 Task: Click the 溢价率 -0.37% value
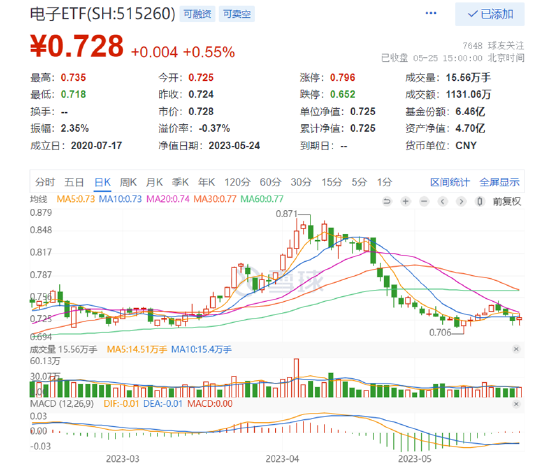(x=214, y=128)
